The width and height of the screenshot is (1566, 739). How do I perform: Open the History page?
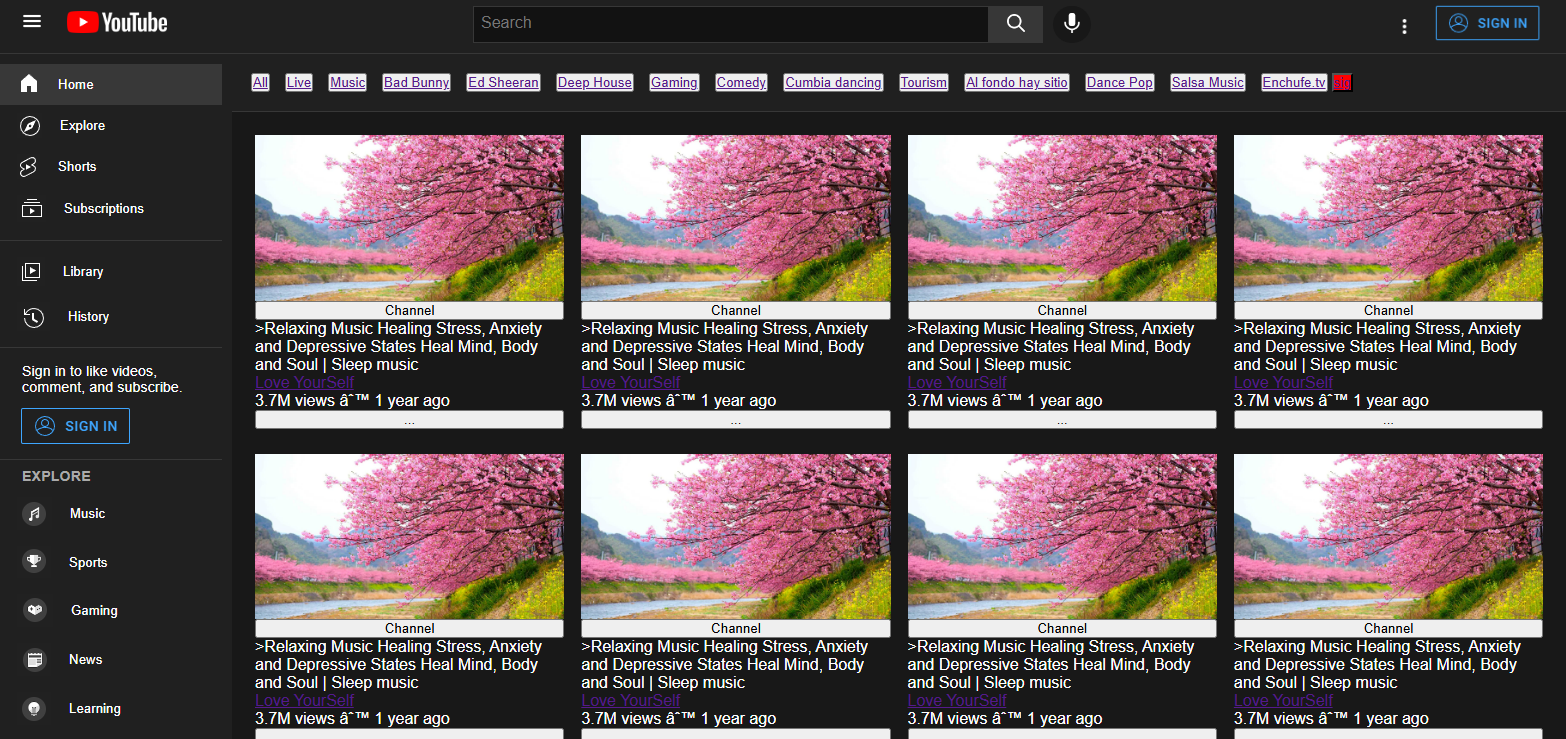click(x=88, y=317)
